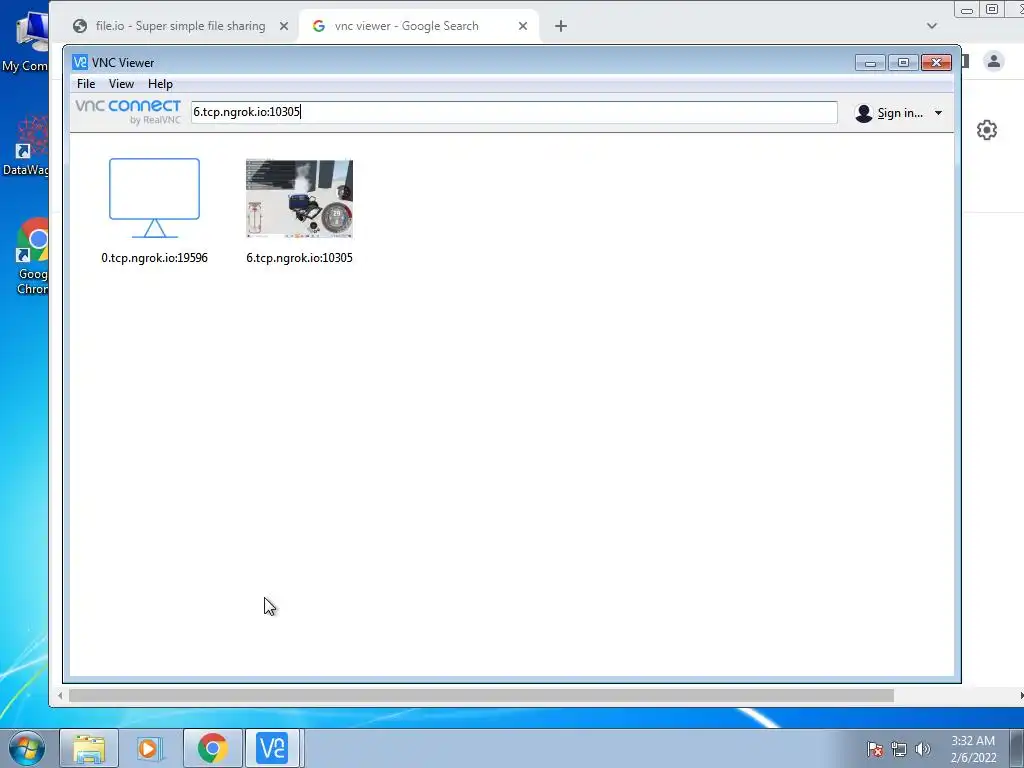Select the My Computer desktop icon
Image resolution: width=1024 pixels, height=768 pixels.
click(x=26, y=42)
